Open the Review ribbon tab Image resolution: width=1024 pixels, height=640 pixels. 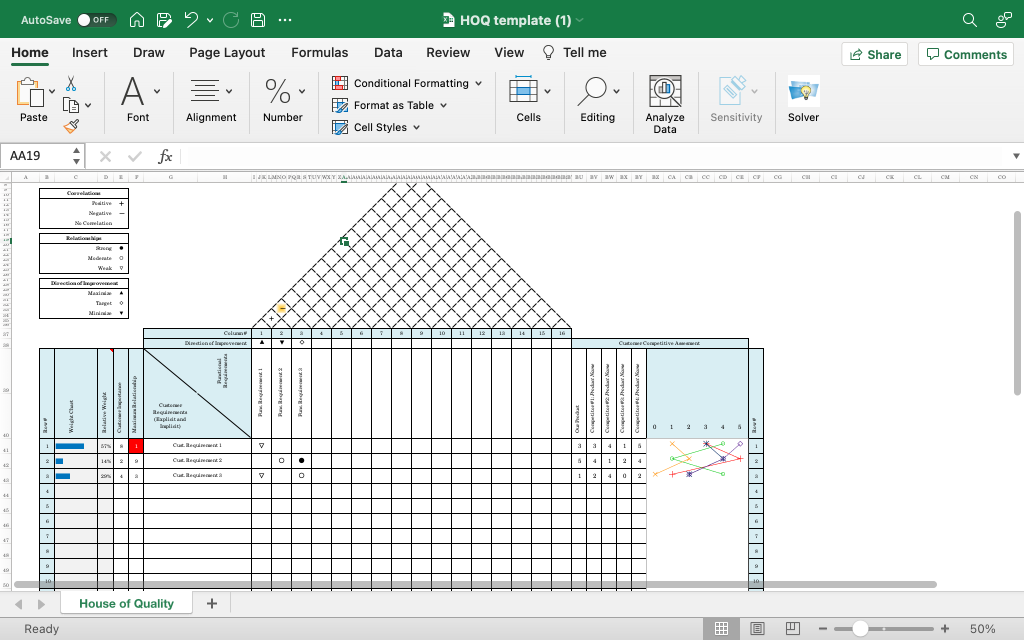click(x=448, y=53)
